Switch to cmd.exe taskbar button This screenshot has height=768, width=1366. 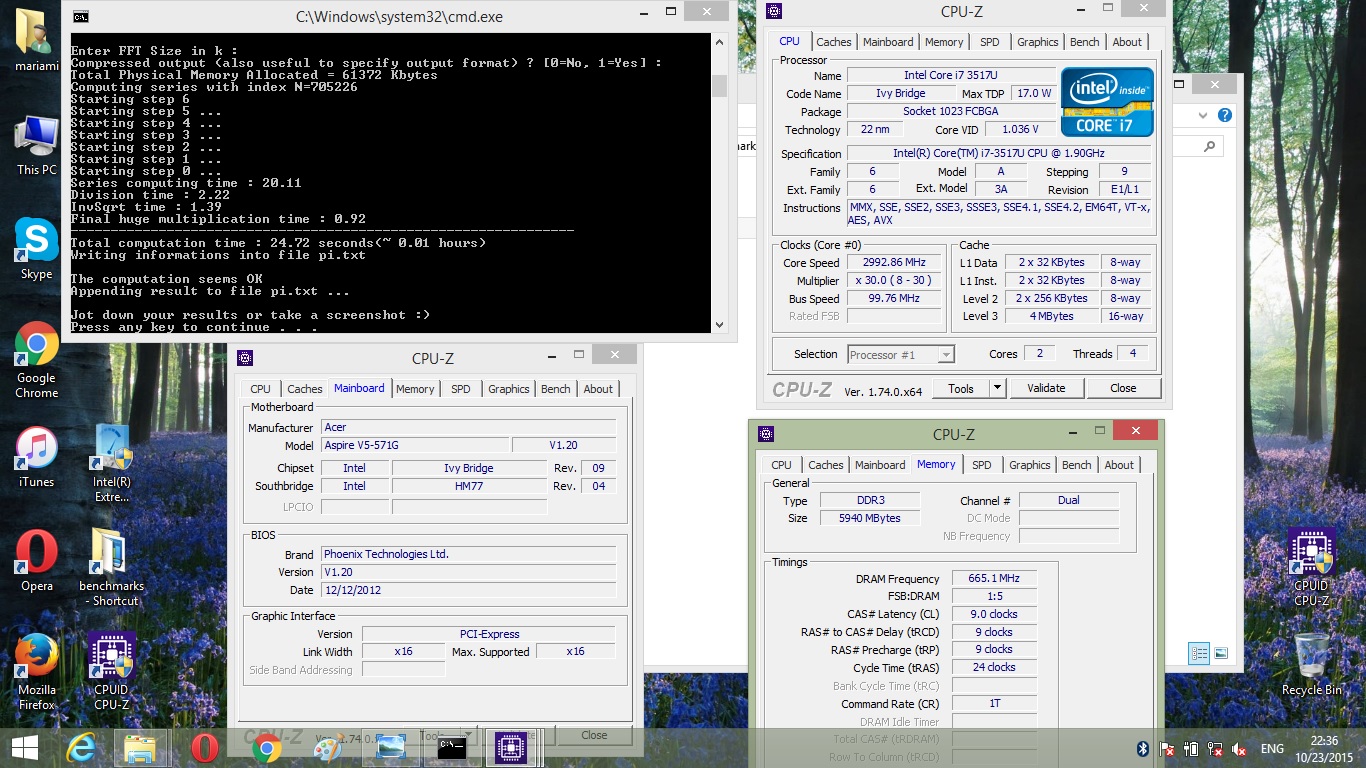[451, 748]
